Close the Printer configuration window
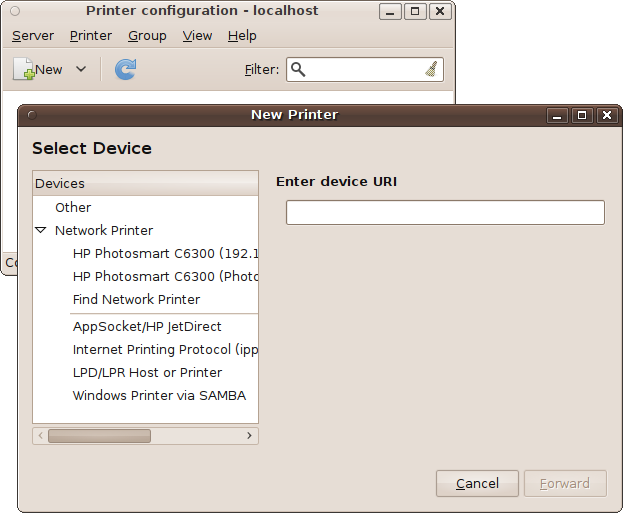623x513 pixels. (x=440, y=12)
